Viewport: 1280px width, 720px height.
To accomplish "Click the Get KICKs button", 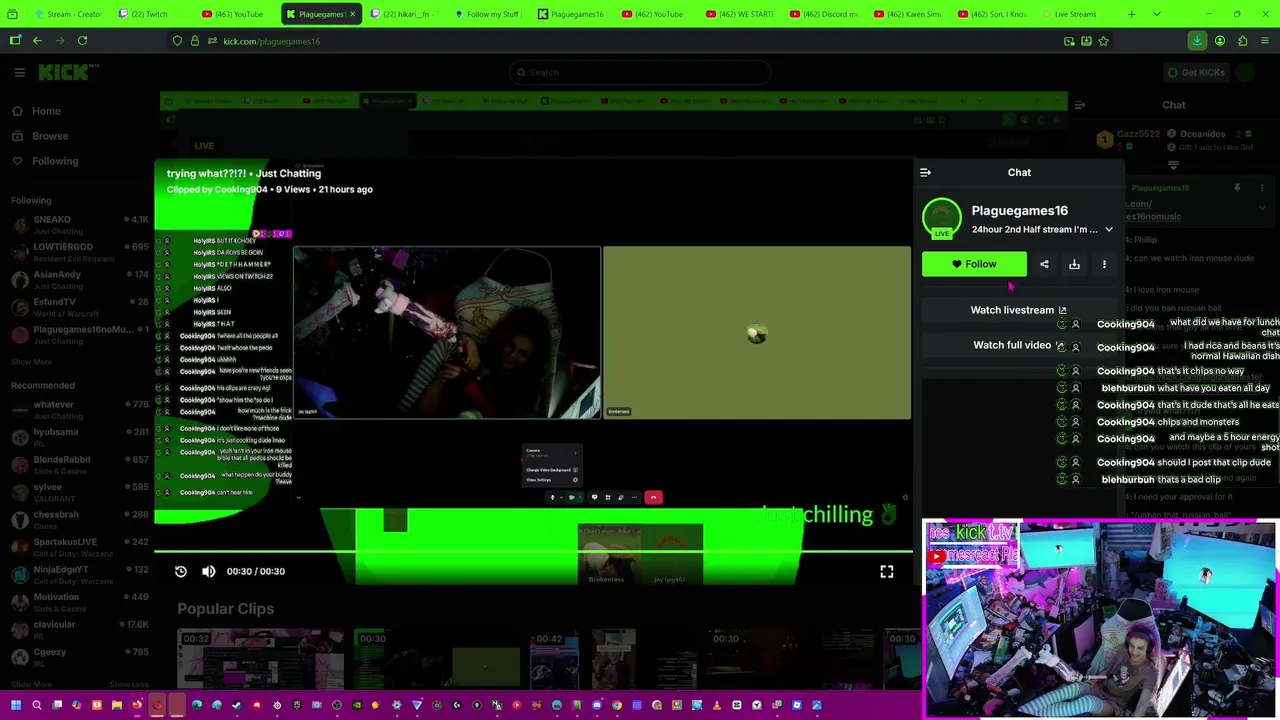I will click(1195, 72).
